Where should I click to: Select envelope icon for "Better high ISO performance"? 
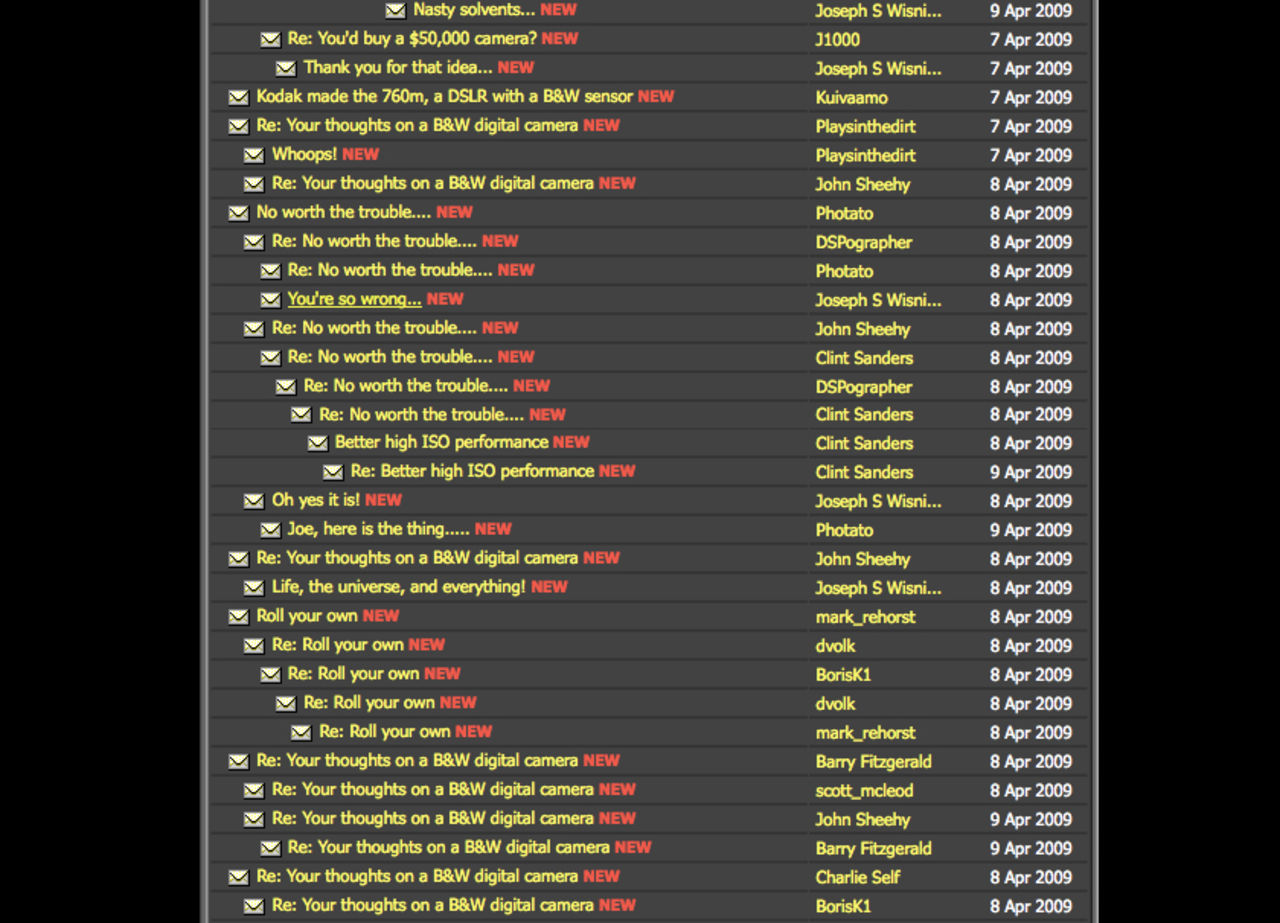[317, 443]
